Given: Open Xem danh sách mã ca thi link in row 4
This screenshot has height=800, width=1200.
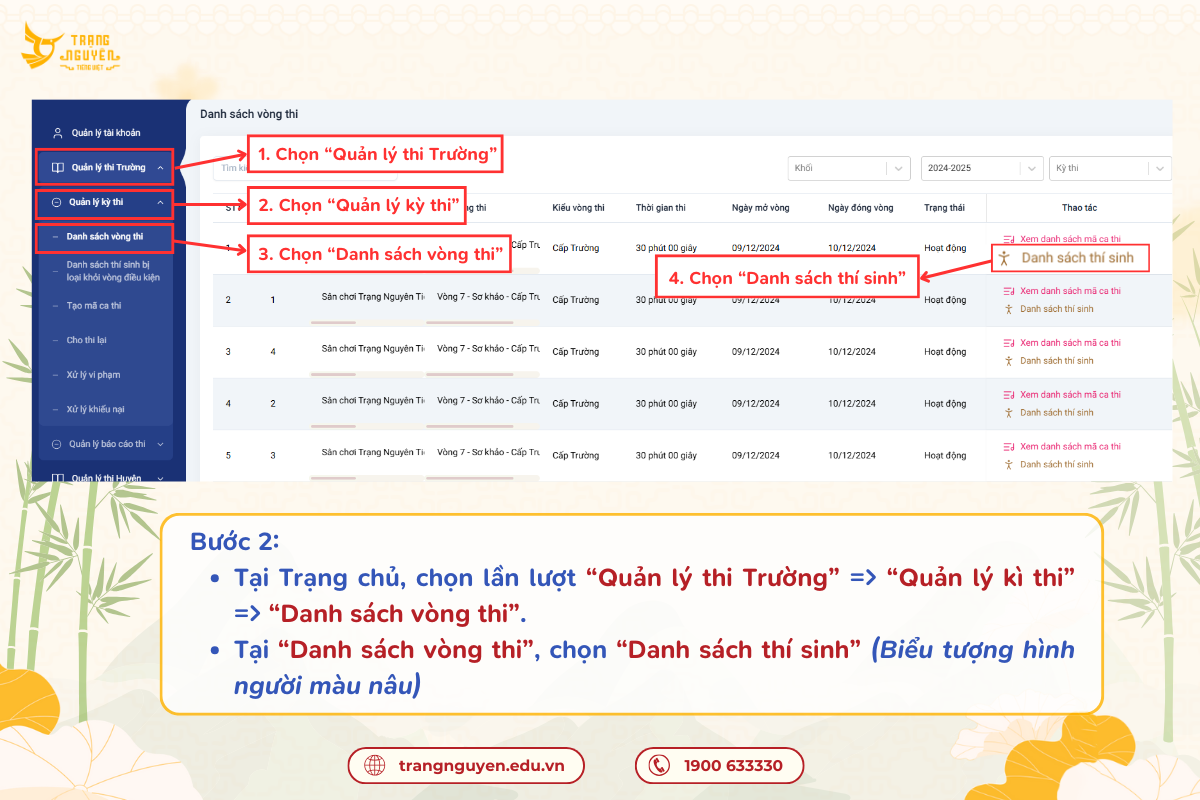Looking at the screenshot, I should [1070, 395].
